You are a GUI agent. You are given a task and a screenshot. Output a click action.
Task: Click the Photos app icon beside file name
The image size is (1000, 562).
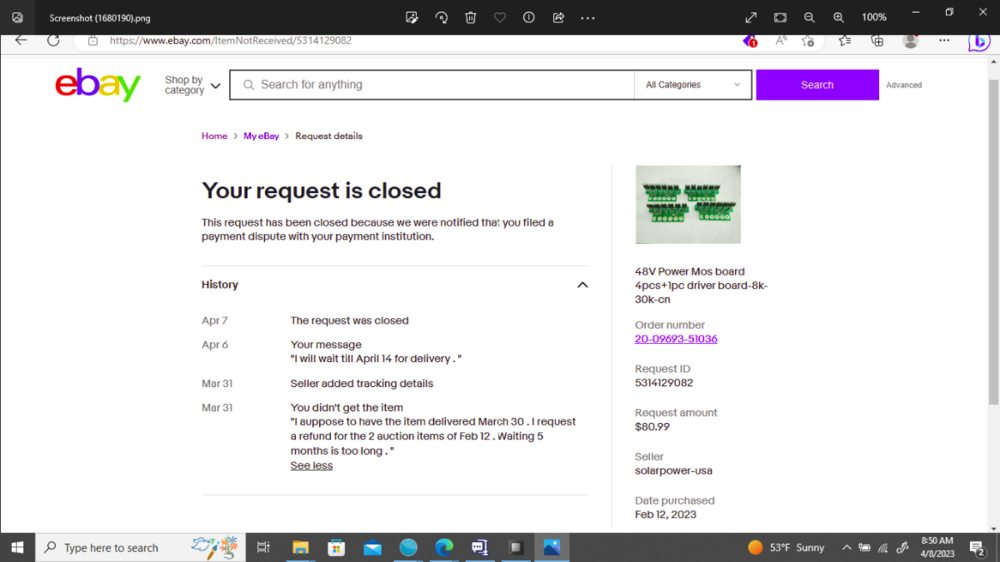pyautogui.click(x=17, y=18)
